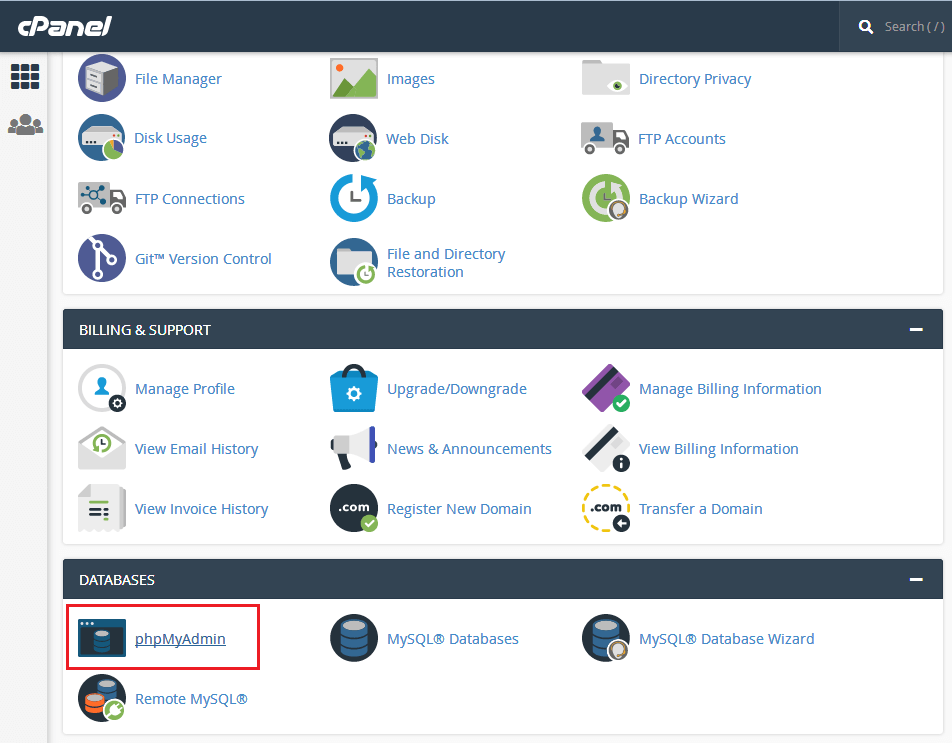Open the phpMyAdmin icon
This screenshot has width=952, height=743.
click(x=102, y=638)
